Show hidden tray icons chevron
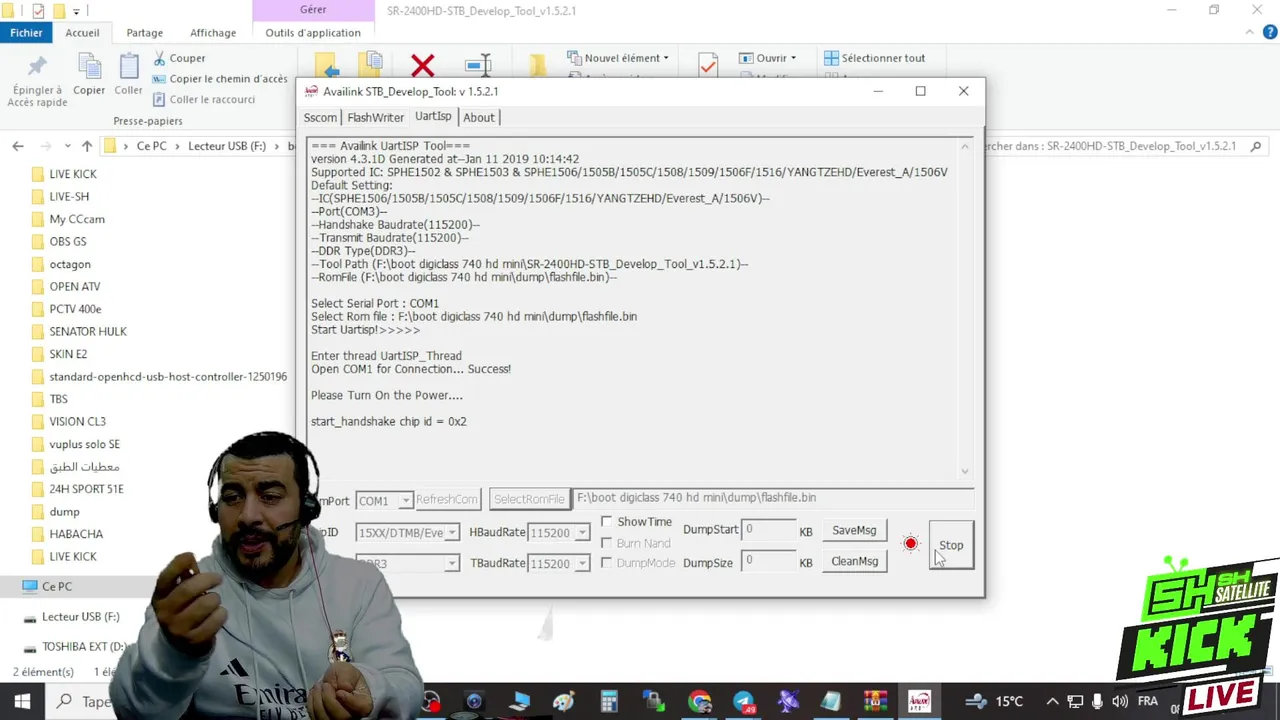 click(x=1052, y=701)
